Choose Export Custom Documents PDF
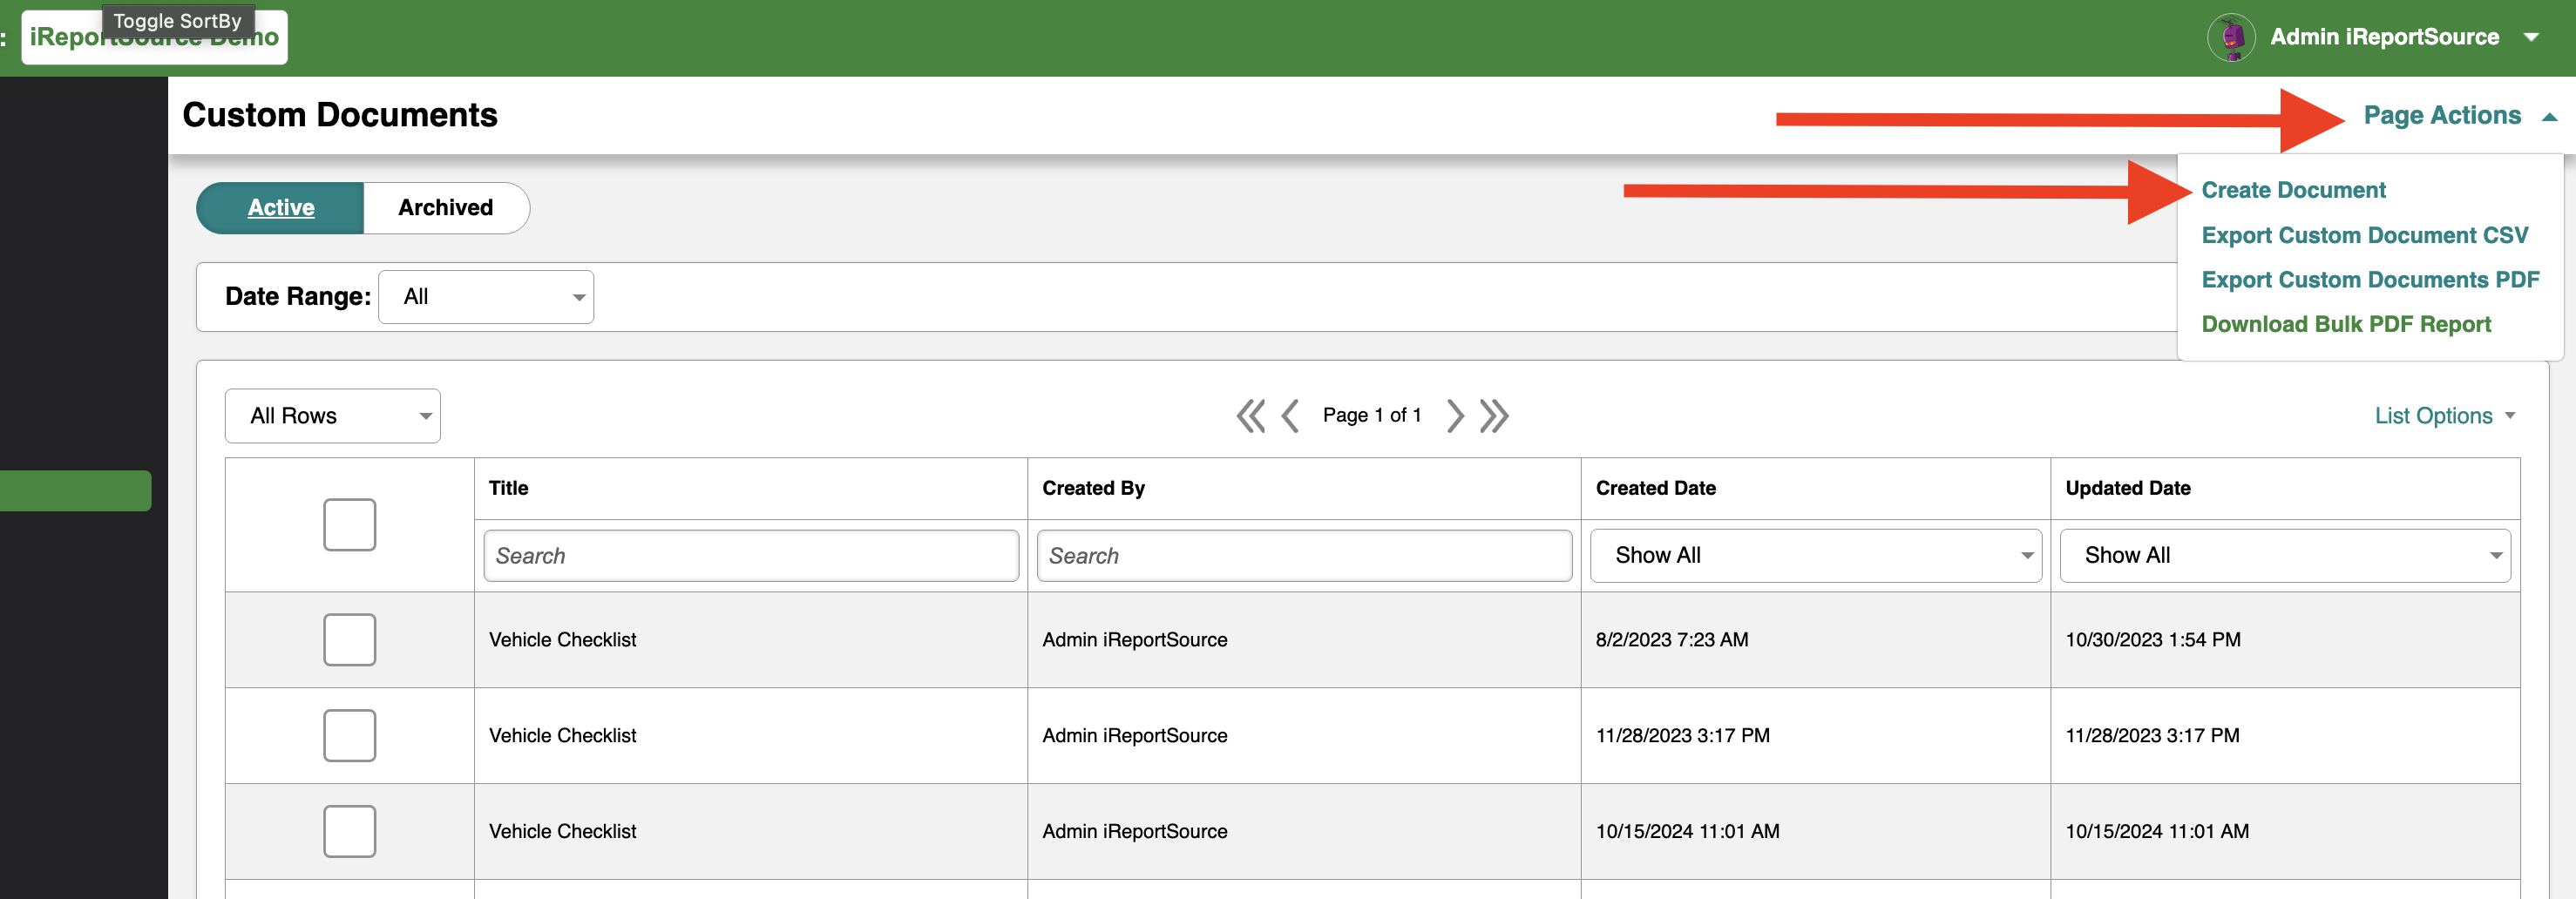This screenshot has height=899, width=2576. 2370,280
